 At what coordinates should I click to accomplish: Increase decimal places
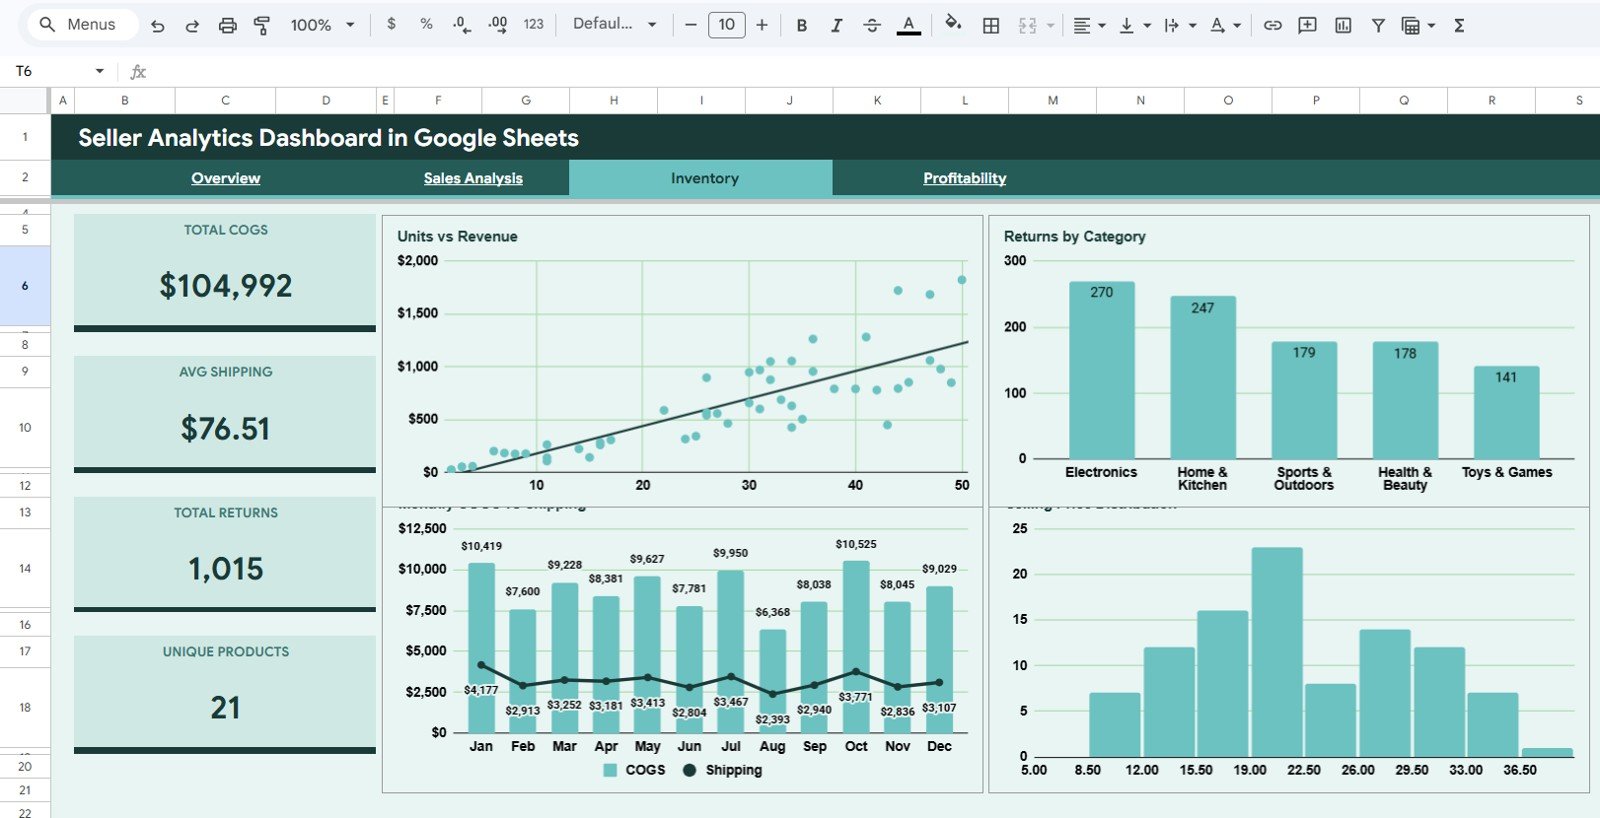coord(497,24)
